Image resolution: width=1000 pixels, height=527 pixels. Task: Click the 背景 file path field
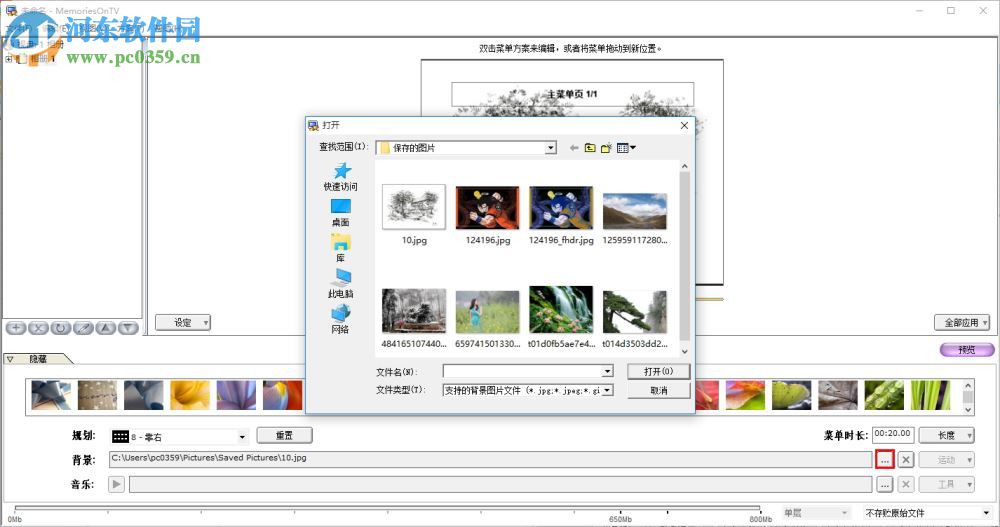pos(490,459)
